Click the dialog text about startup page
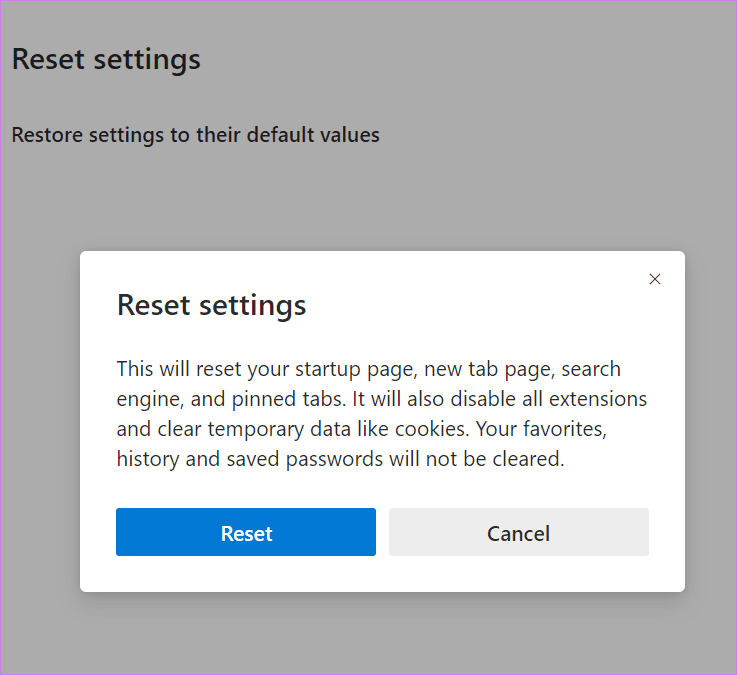This screenshot has height=675, width=737. 382,414
